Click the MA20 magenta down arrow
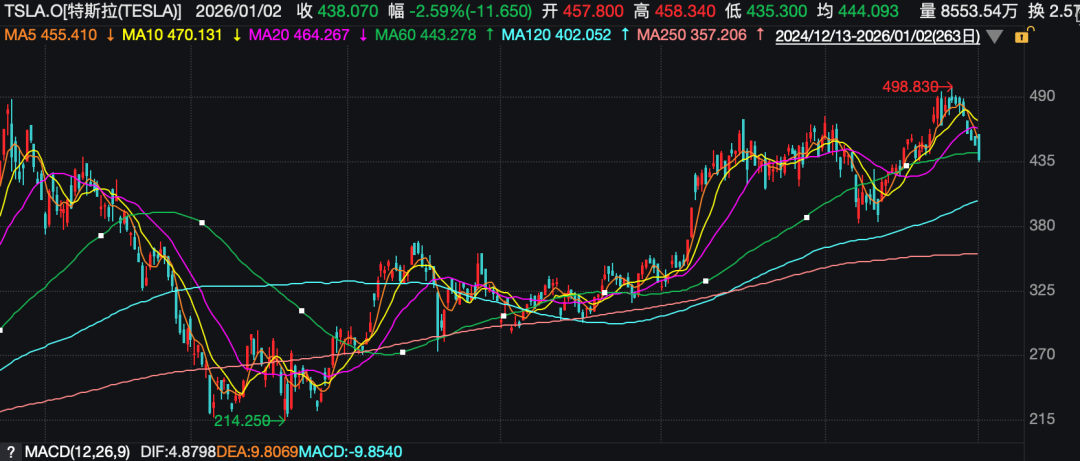Image resolution: width=1080 pixels, height=461 pixels. [361, 35]
